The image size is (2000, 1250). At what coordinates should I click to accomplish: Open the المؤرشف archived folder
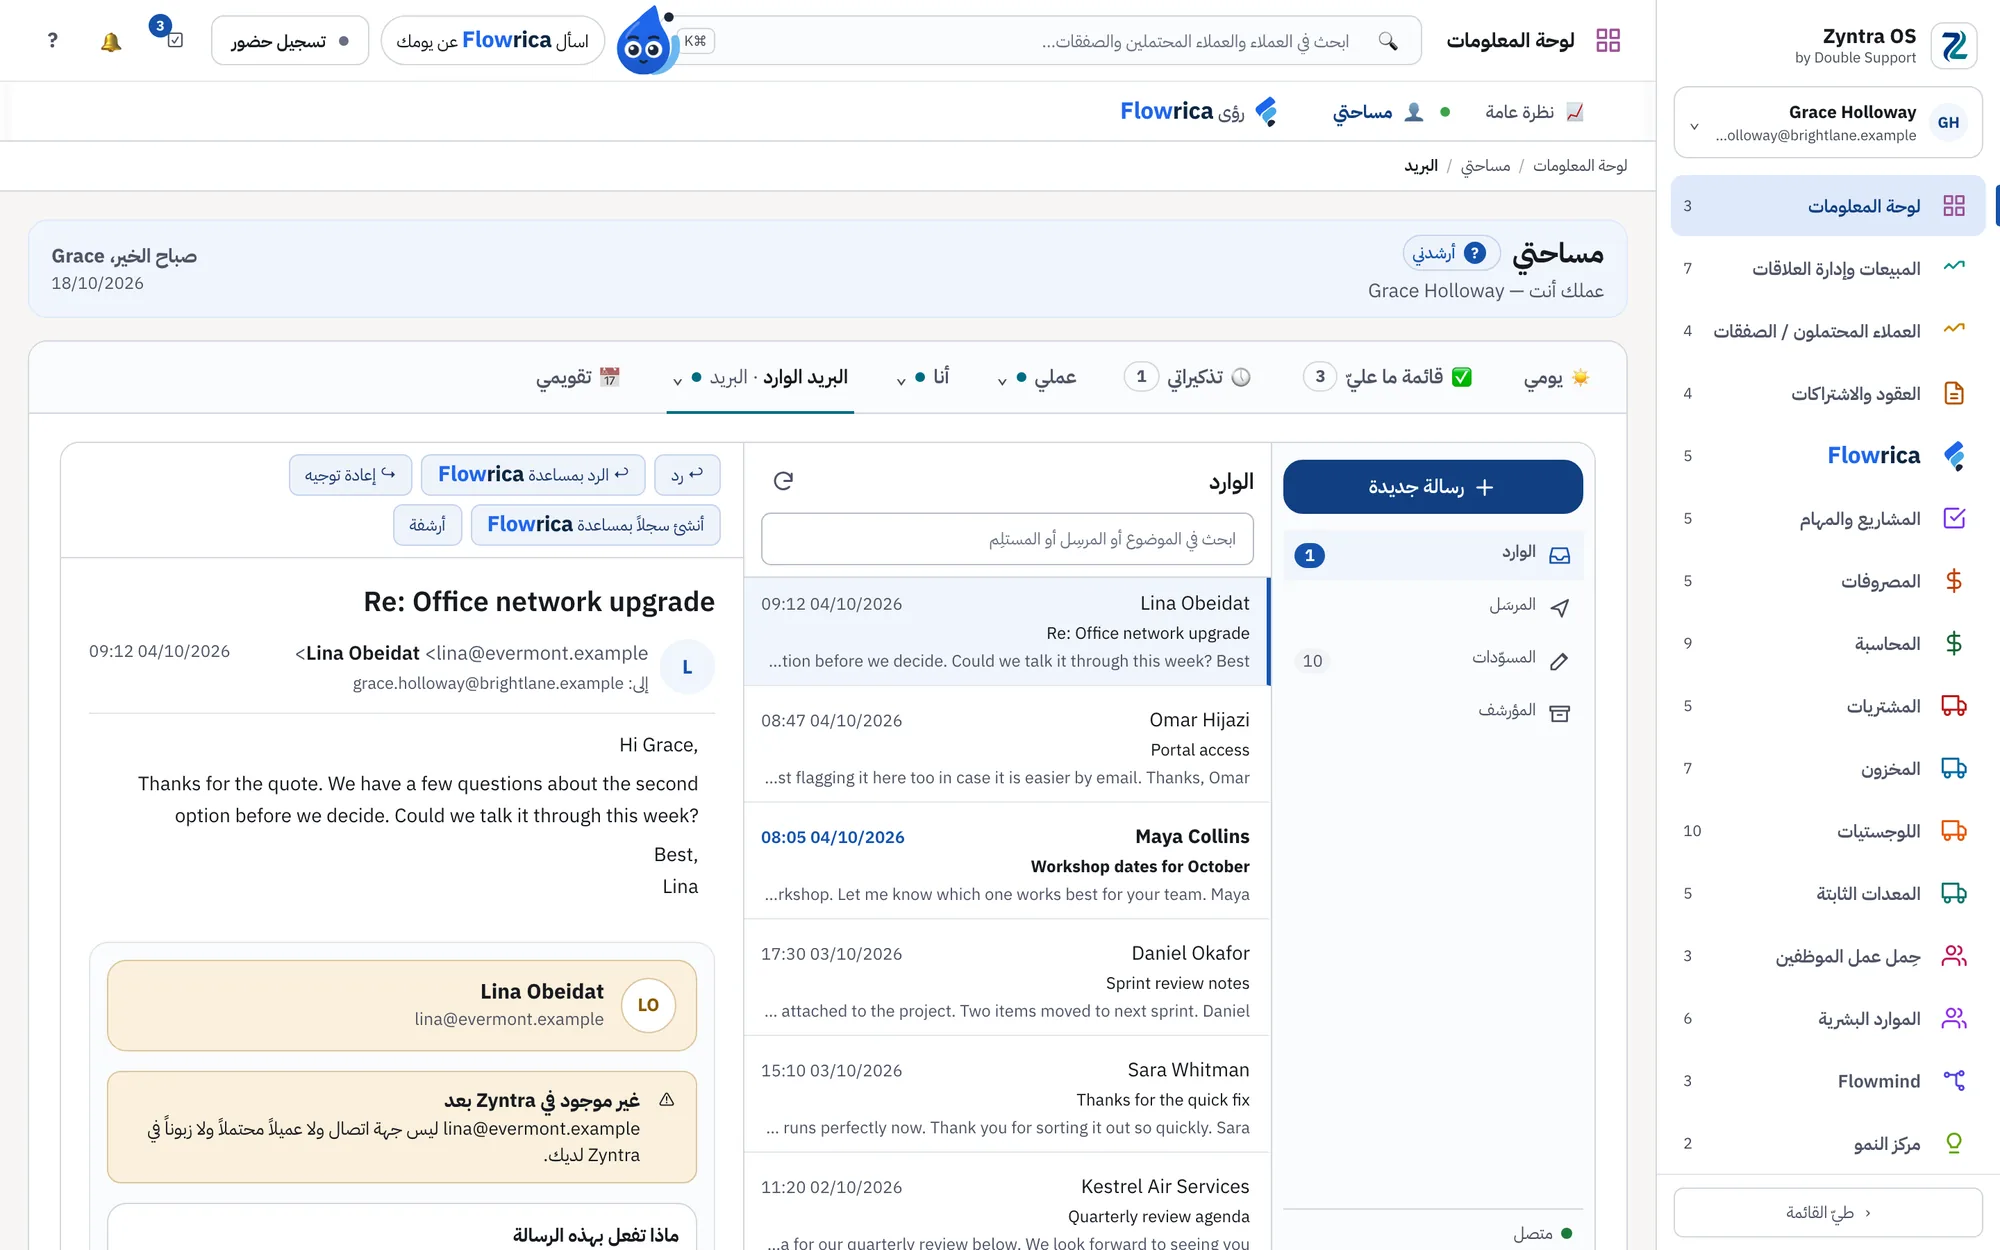click(1433, 712)
